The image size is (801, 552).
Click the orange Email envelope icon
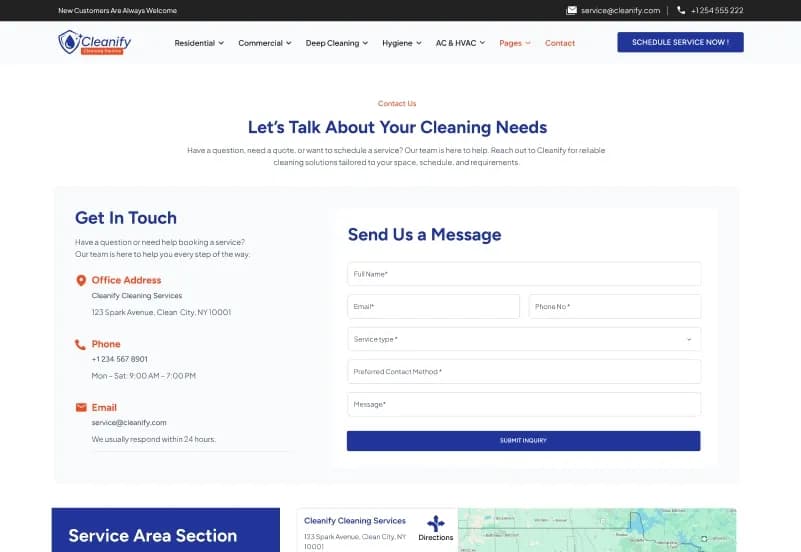point(81,407)
